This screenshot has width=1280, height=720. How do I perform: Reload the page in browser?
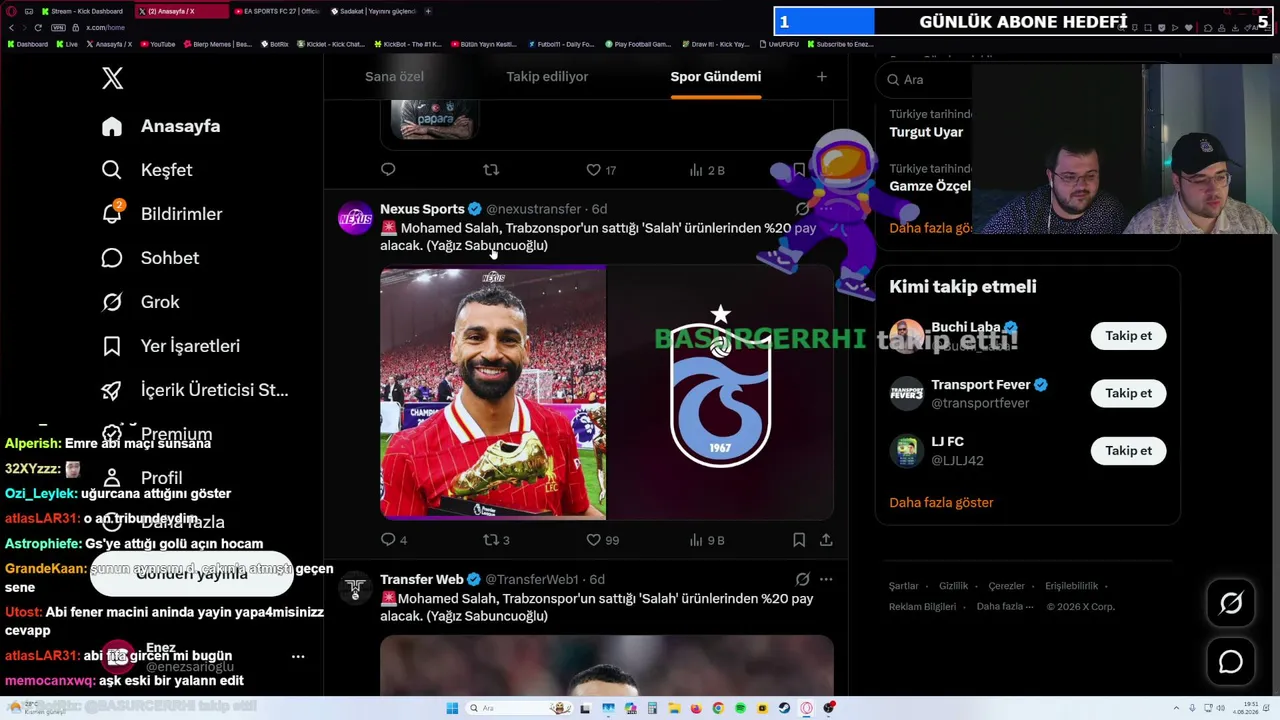38,27
